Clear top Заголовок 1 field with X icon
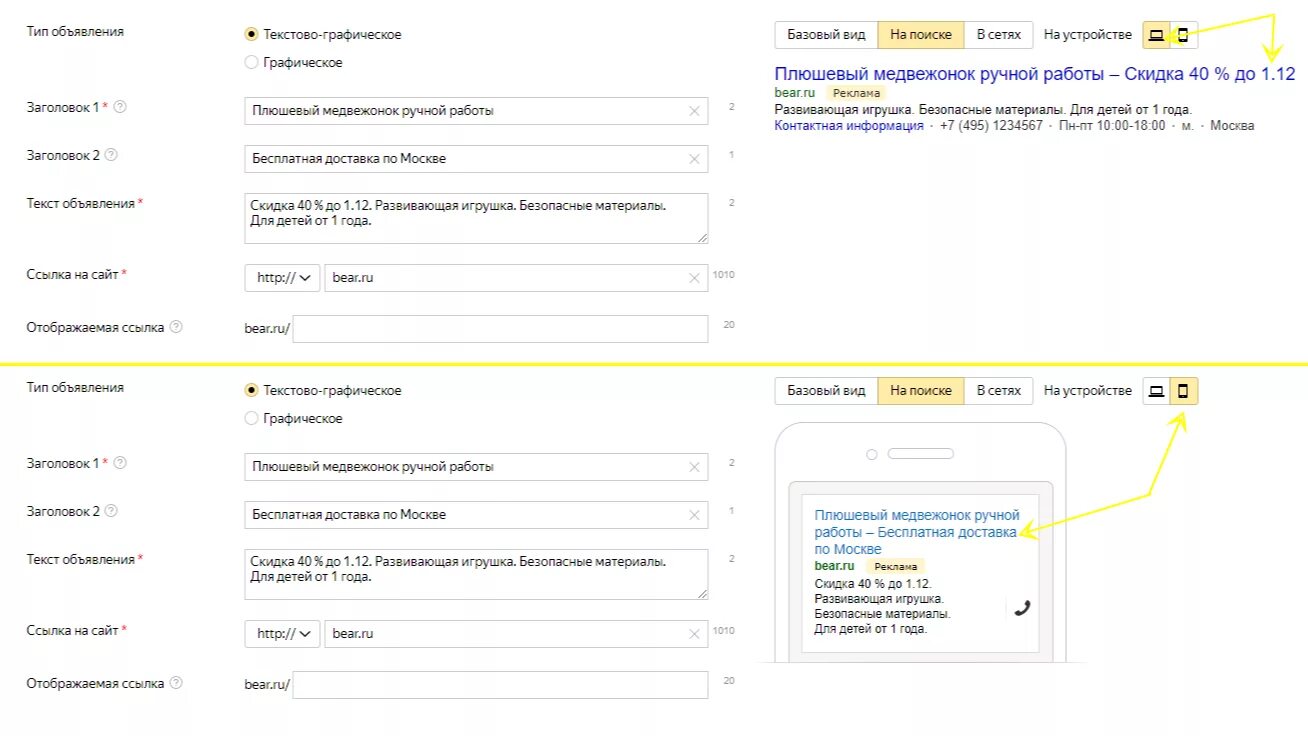This screenshot has width=1308, height=736. [x=694, y=111]
